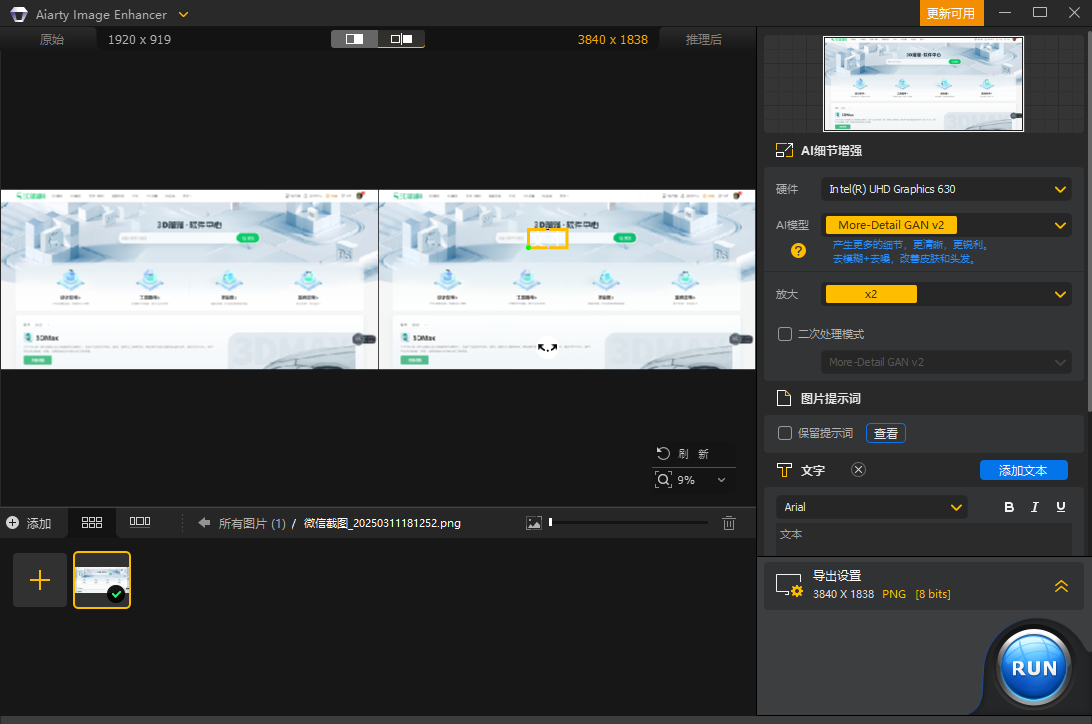The width and height of the screenshot is (1092, 724).
Task: Select the imported screenshot thumbnail
Action: pyautogui.click(x=102, y=580)
